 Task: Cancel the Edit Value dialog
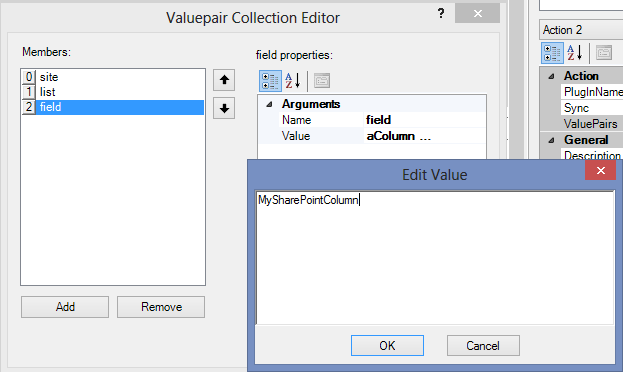pyautogui.click(x=483, y=345)
